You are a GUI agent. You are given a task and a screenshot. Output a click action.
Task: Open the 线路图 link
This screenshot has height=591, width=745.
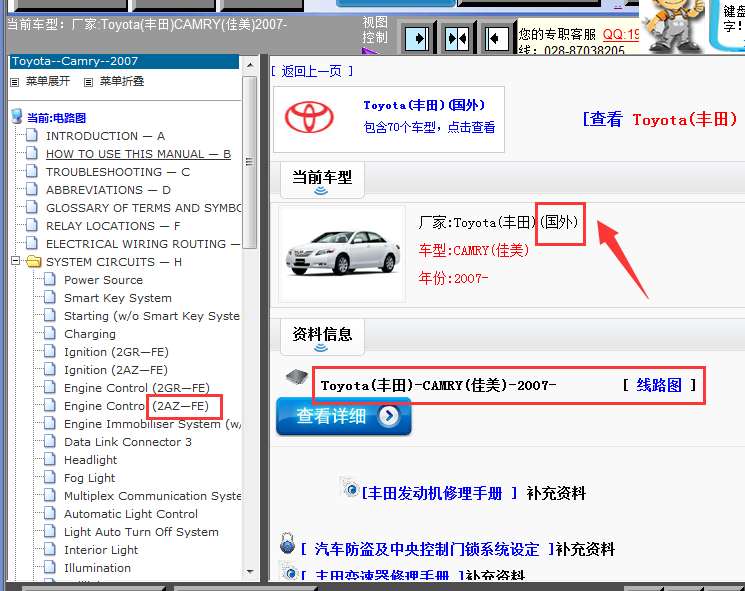coord(659,385)
